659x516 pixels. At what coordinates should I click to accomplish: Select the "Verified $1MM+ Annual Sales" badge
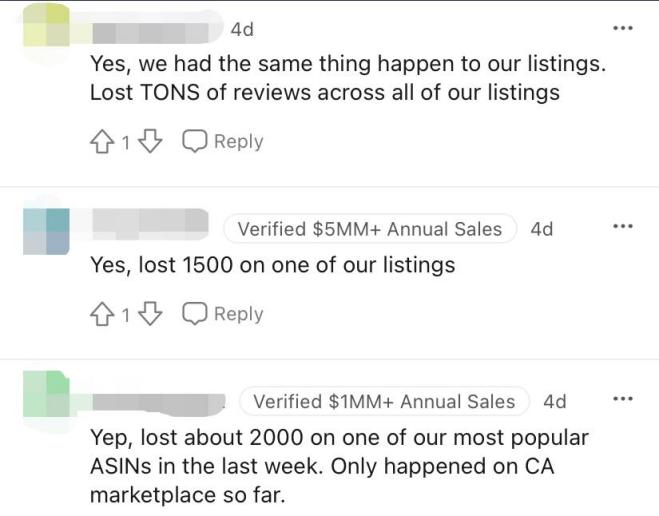pos(384,402)
